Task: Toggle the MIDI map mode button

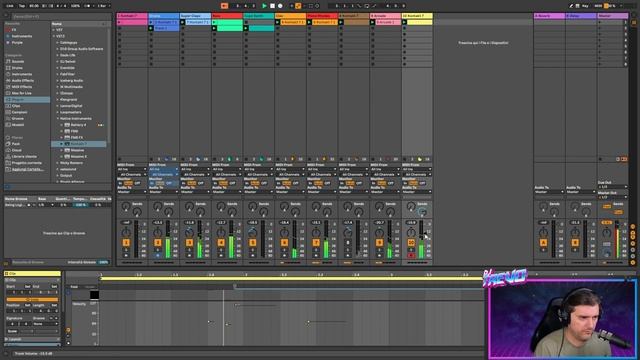Action: 598,6
